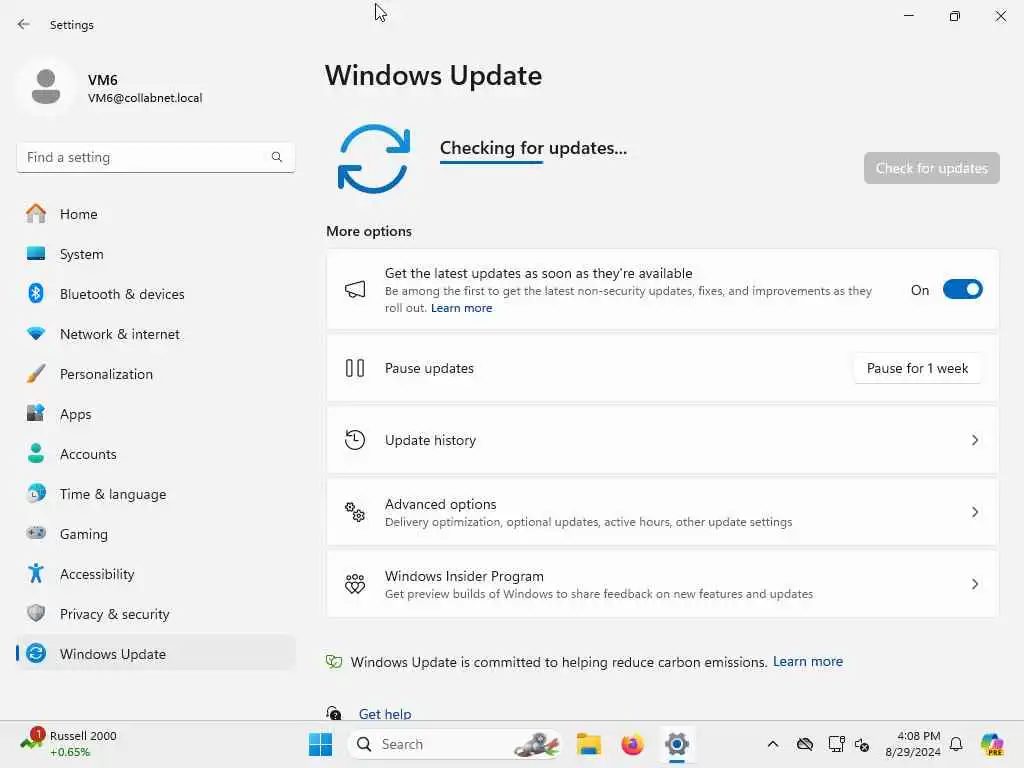This screenshot has width=1024, height=768.
Task: Select Network & internet category
Action: click(155, 334)
